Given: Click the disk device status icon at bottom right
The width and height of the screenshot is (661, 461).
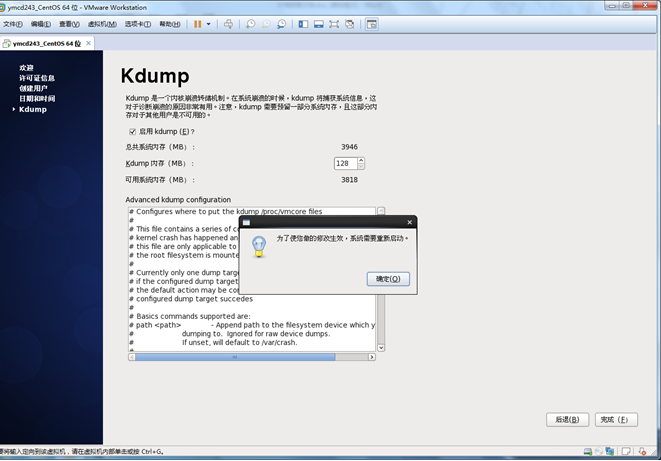Looking at the screenshot, I should (x=588, y=451).
